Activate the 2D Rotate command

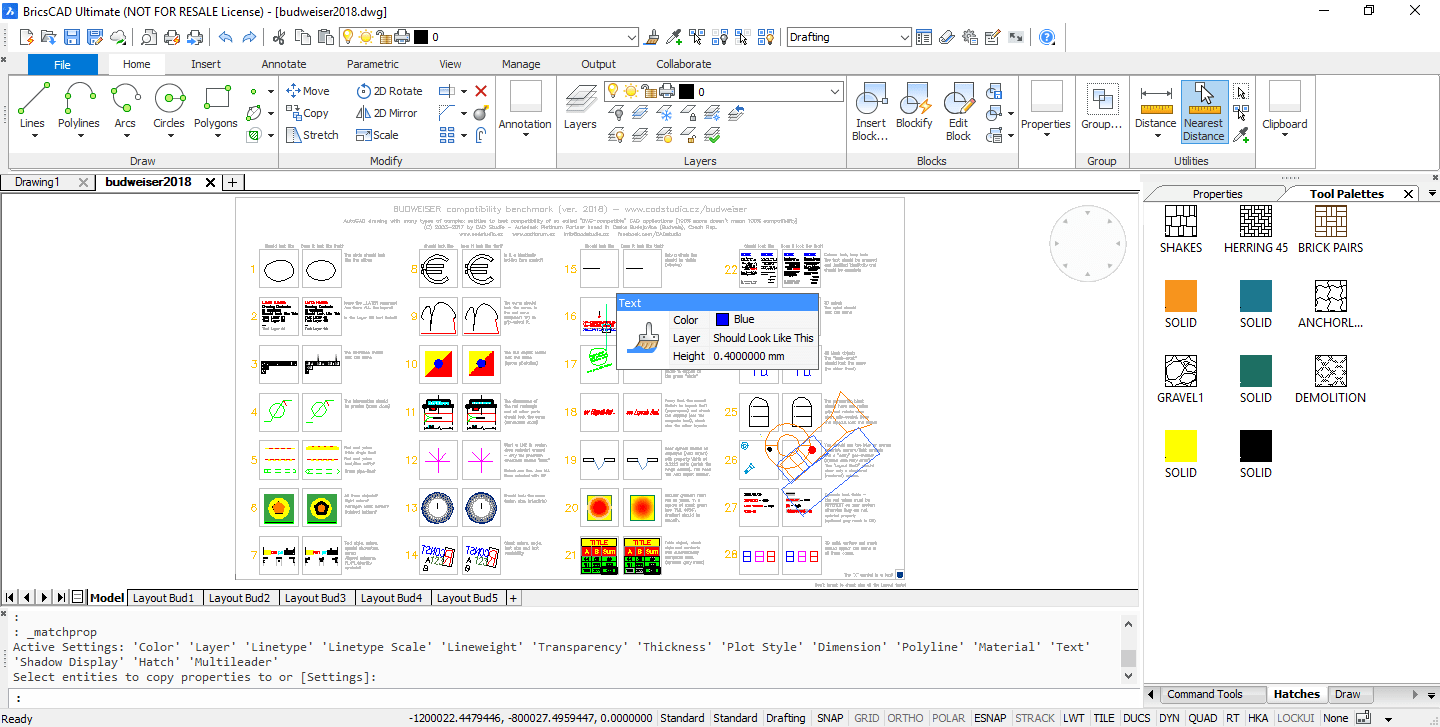click(x=389, y=91)
